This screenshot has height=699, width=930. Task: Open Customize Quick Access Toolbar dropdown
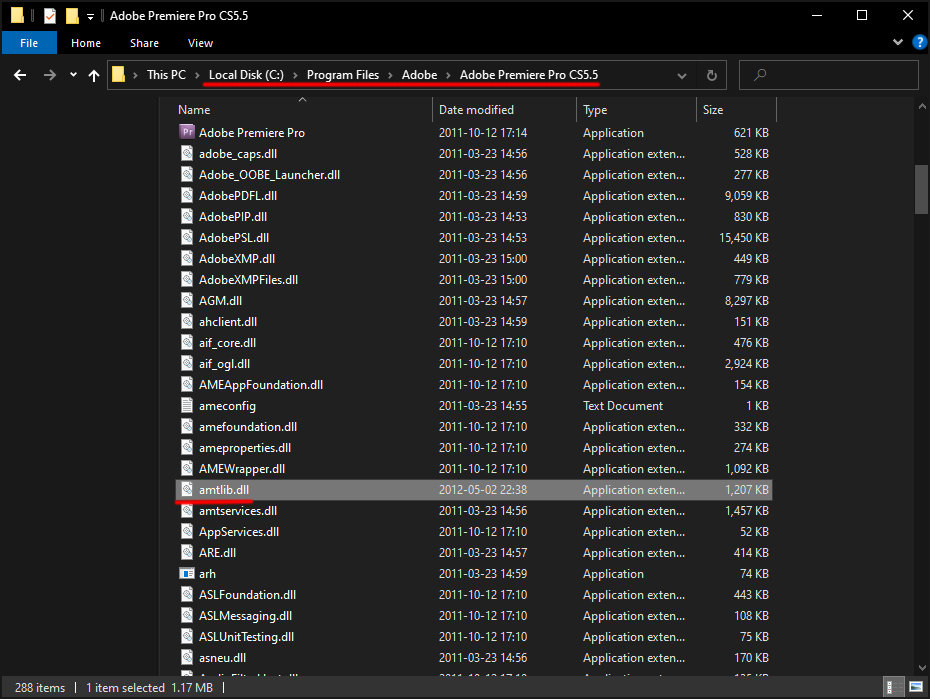90,17
